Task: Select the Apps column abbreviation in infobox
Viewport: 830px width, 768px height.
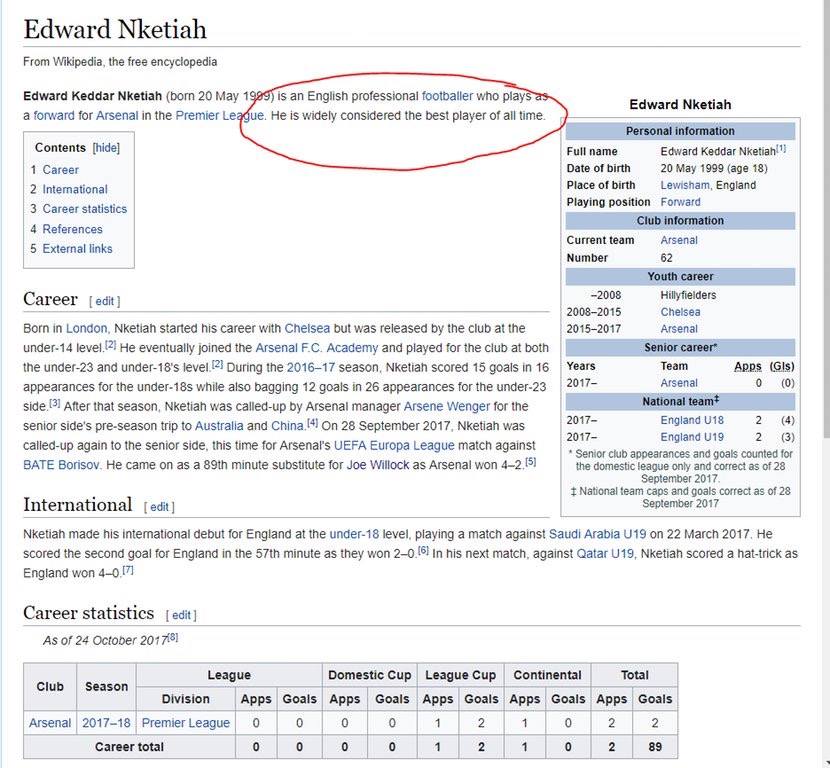Action: [x=747, y=366]
